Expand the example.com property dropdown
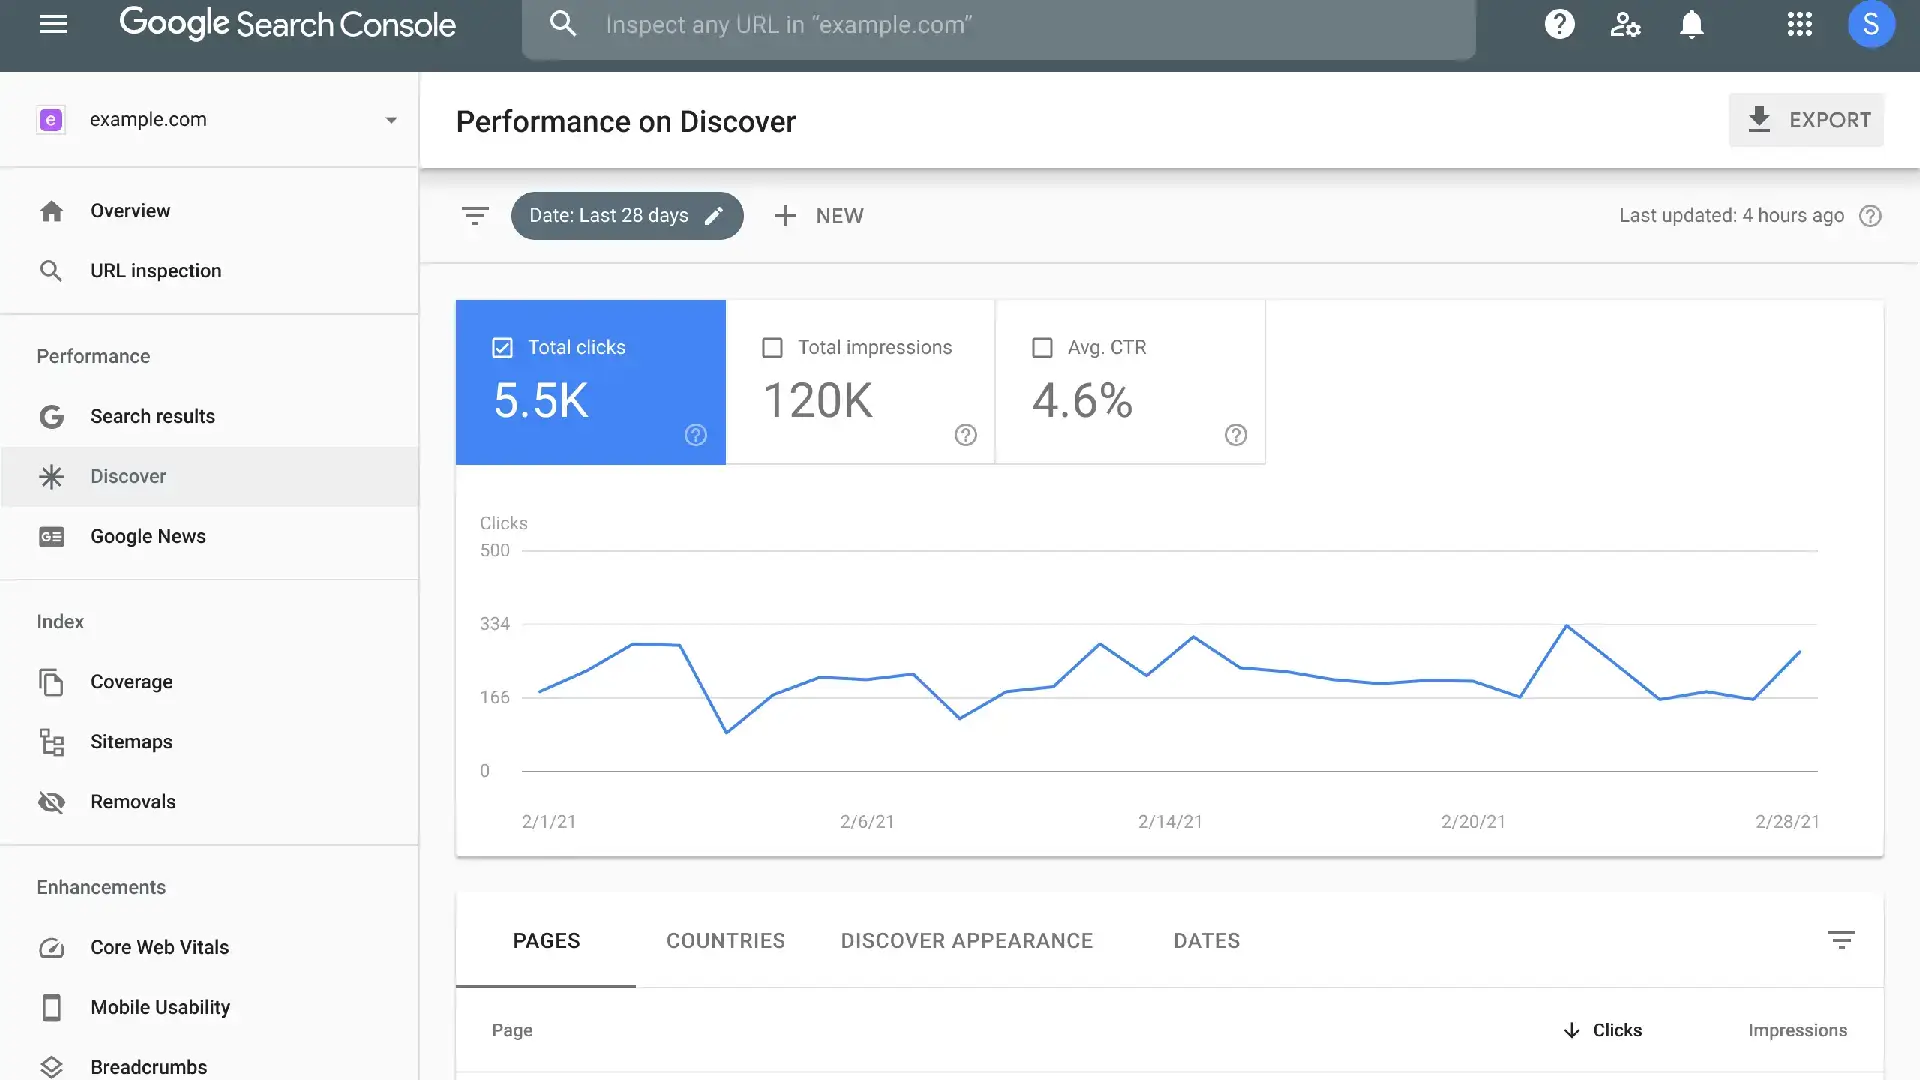This screenshot has height=1080, width=1920. 391,120
